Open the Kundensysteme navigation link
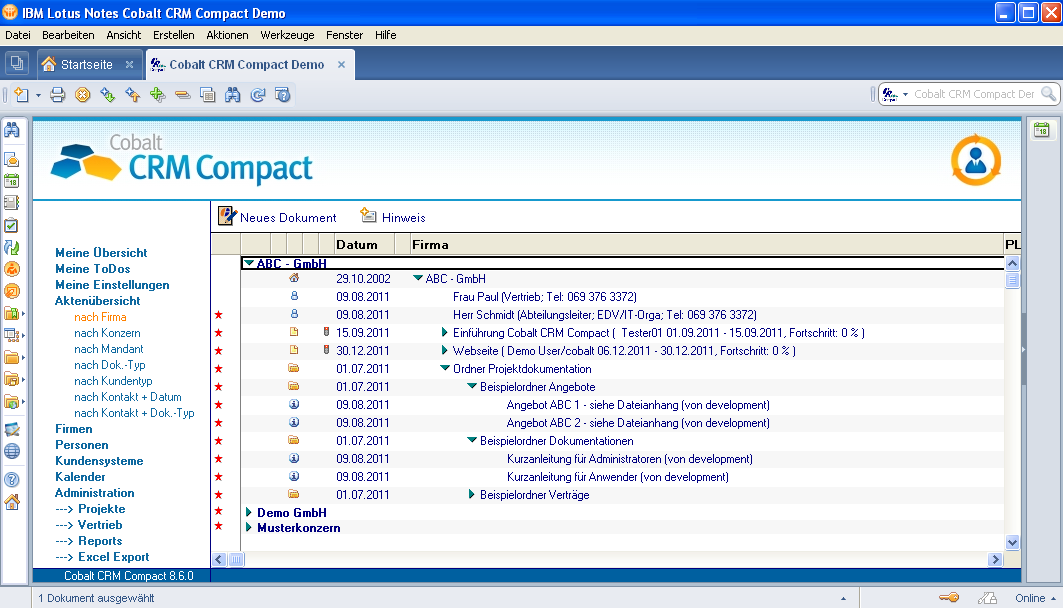 click(x=99, y=461)
